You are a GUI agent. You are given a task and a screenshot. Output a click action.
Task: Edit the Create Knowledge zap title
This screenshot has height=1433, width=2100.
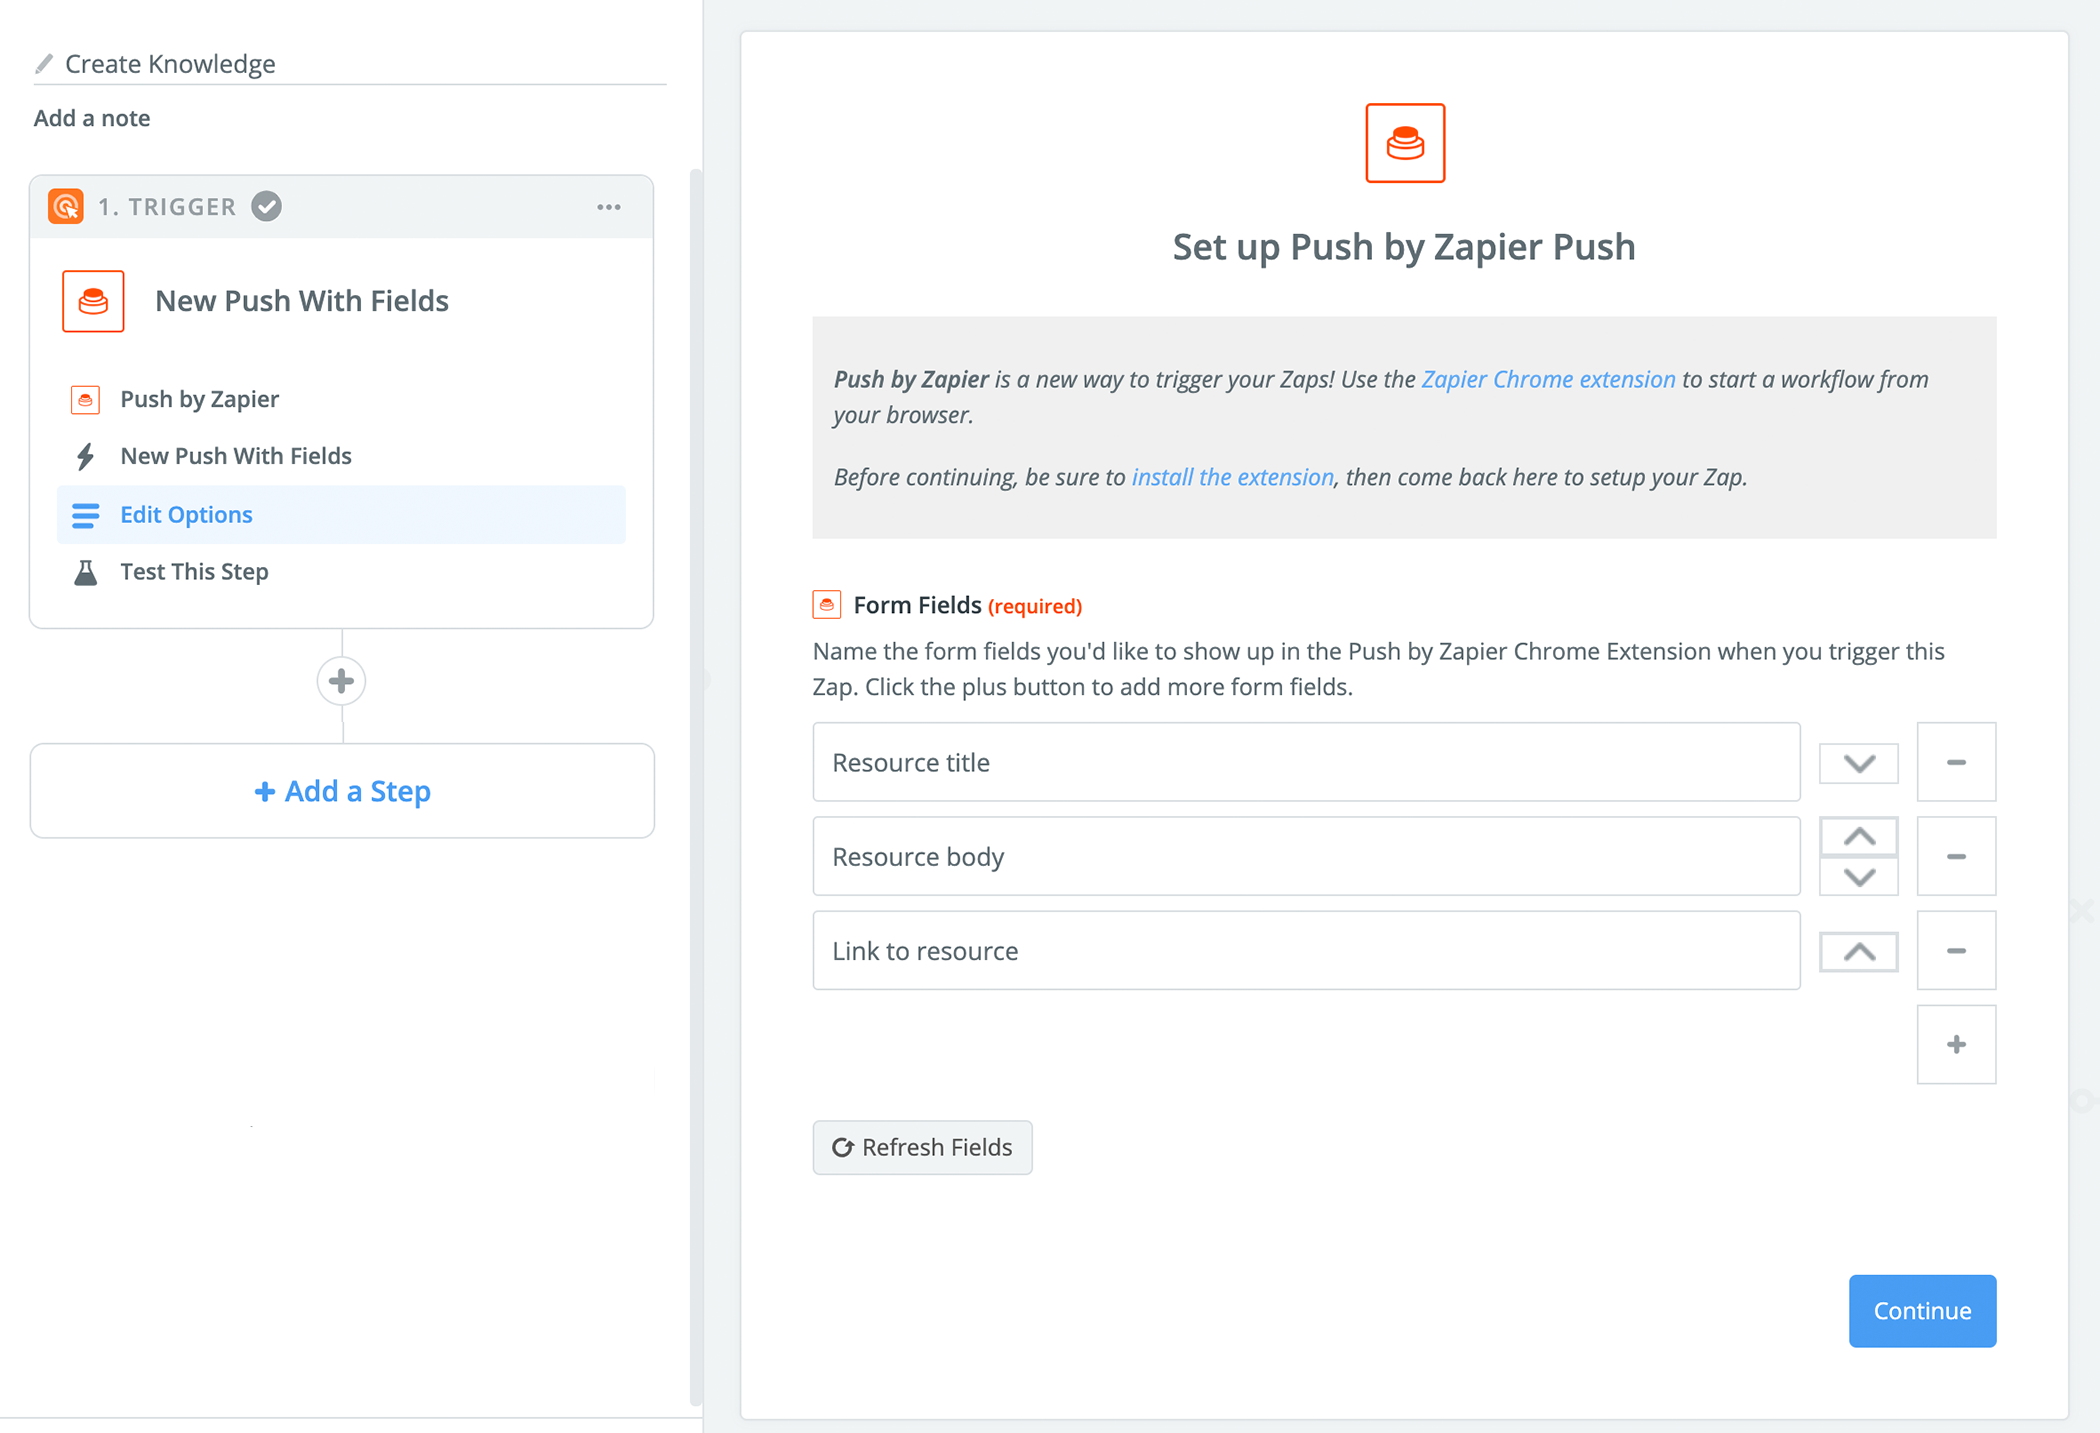(x=170, y=64)
